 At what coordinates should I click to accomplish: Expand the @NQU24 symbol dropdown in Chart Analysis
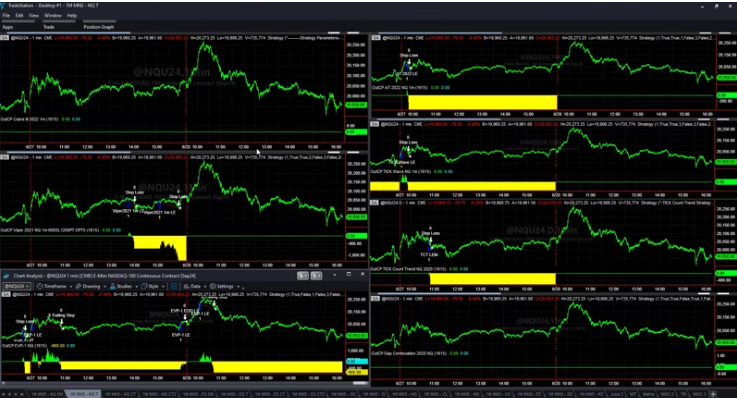[17, 286]
